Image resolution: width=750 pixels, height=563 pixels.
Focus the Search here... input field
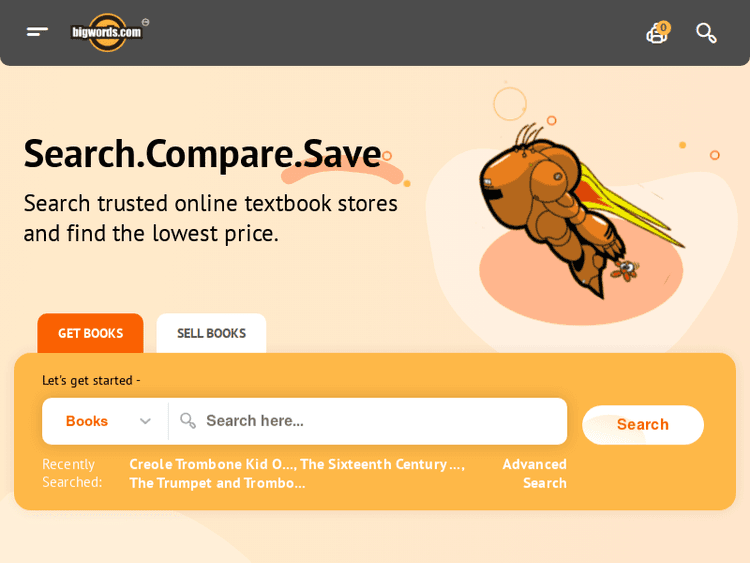click(368, 421)
